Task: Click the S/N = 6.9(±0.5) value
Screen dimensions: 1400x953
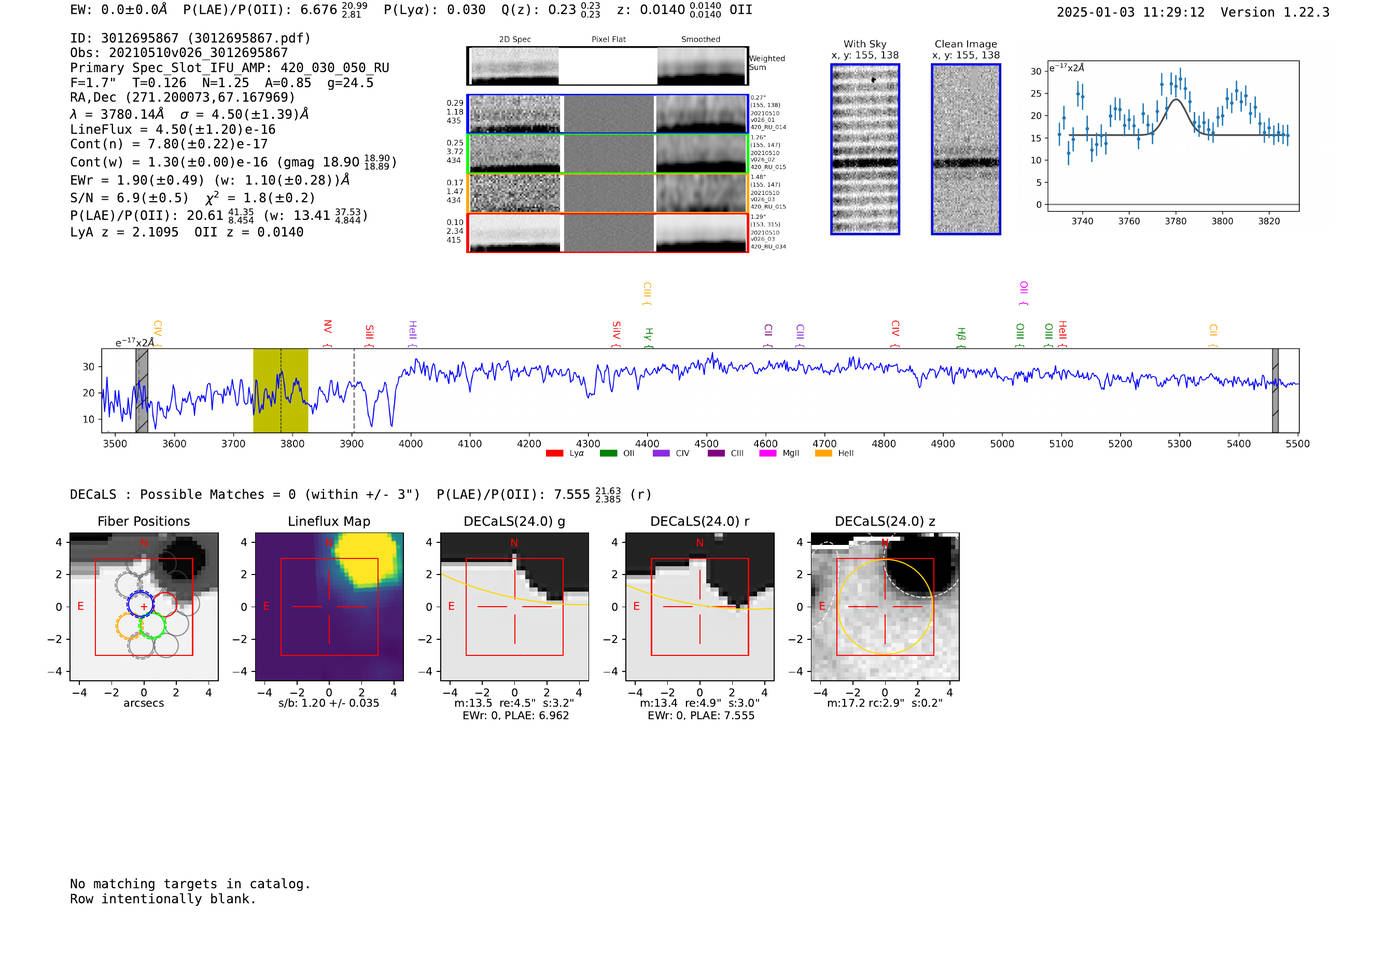Action: [129, 198]
